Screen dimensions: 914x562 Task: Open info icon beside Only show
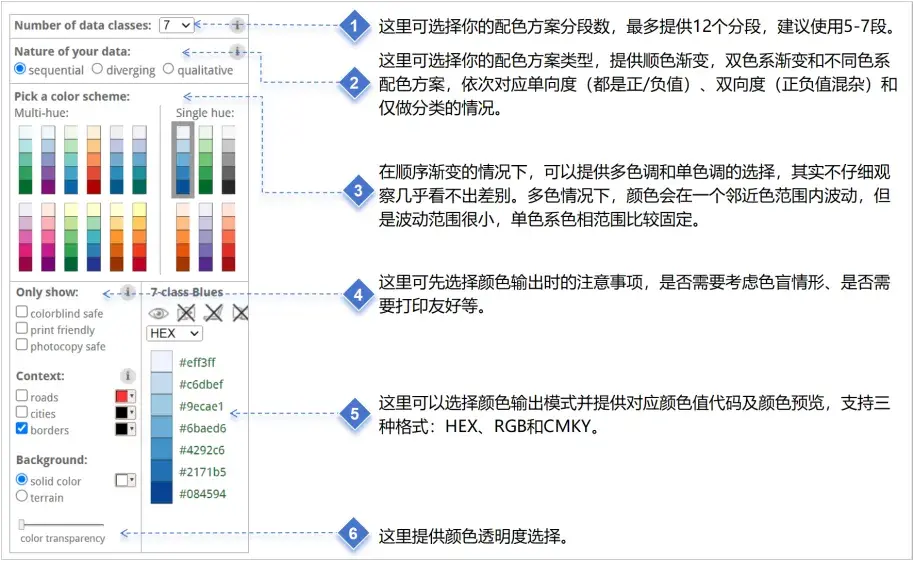(128, 292)
